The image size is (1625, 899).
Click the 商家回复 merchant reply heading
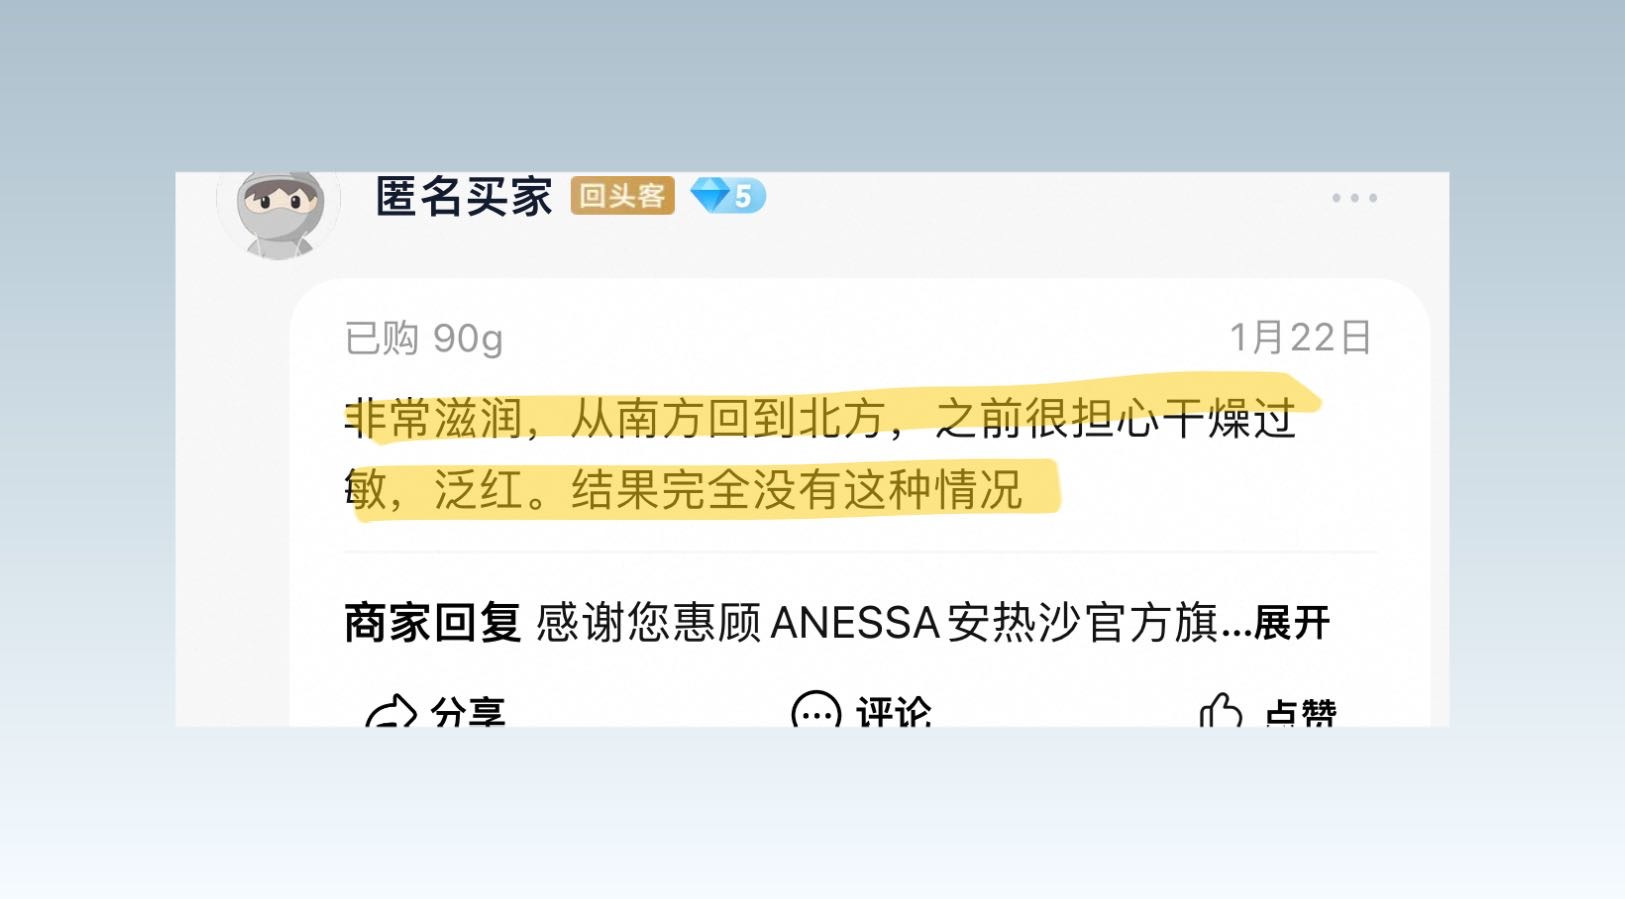click(x=433, y=623)
